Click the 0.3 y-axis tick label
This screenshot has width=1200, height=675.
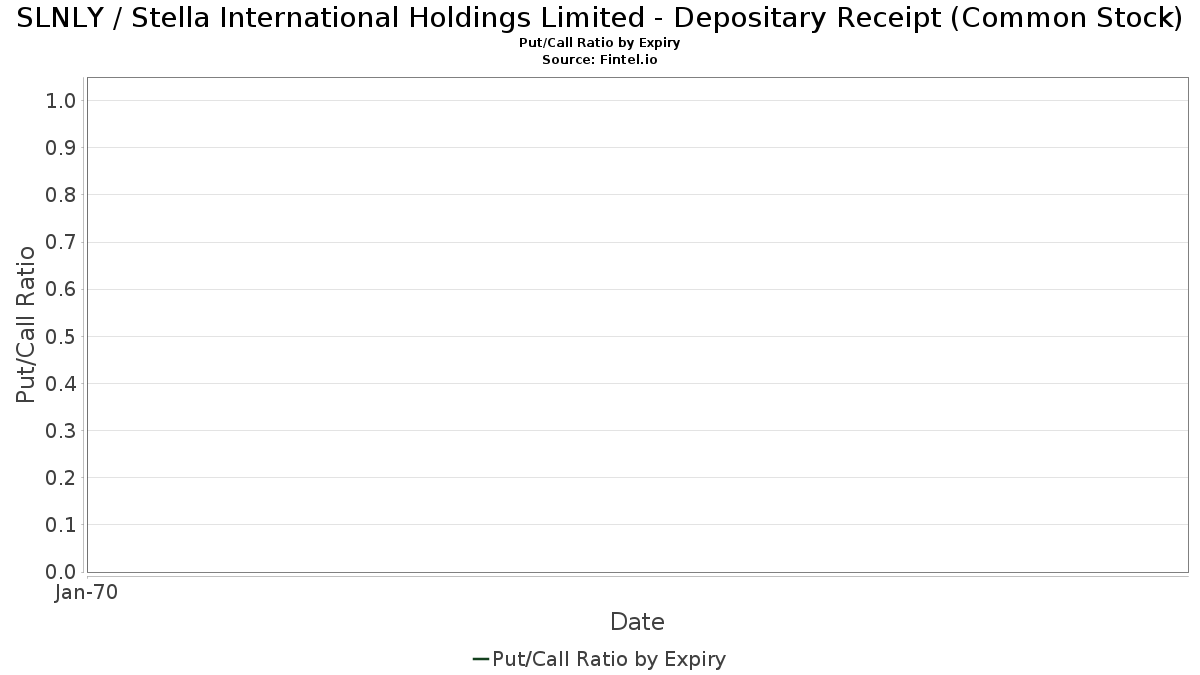click(x=61, y=431)
